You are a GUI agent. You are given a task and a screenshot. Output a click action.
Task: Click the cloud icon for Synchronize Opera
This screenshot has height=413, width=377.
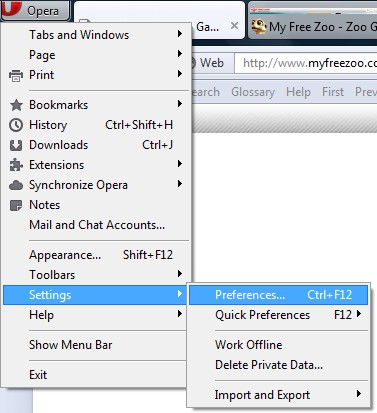click(x=16, y=185)
